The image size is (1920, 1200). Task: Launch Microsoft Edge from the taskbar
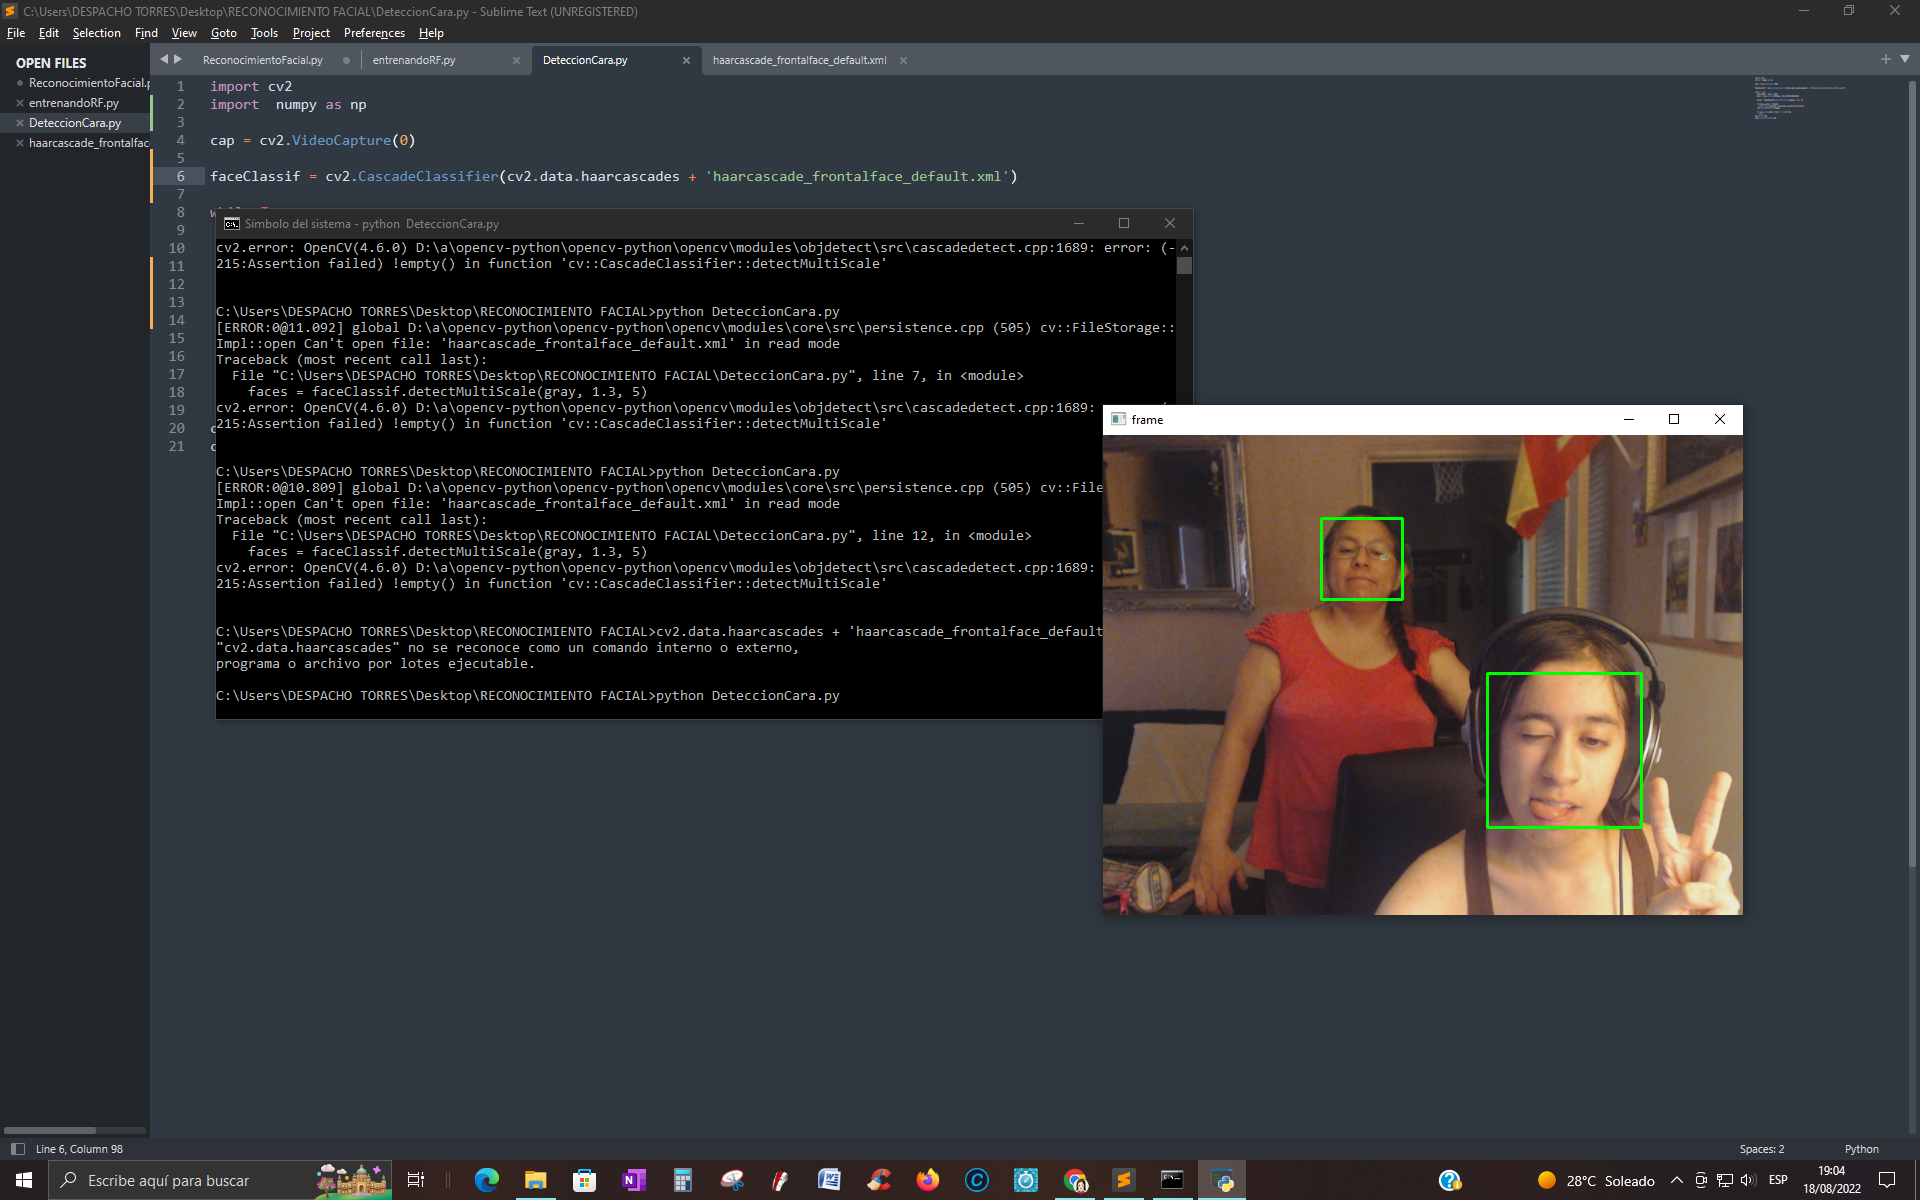[487, 1180]
